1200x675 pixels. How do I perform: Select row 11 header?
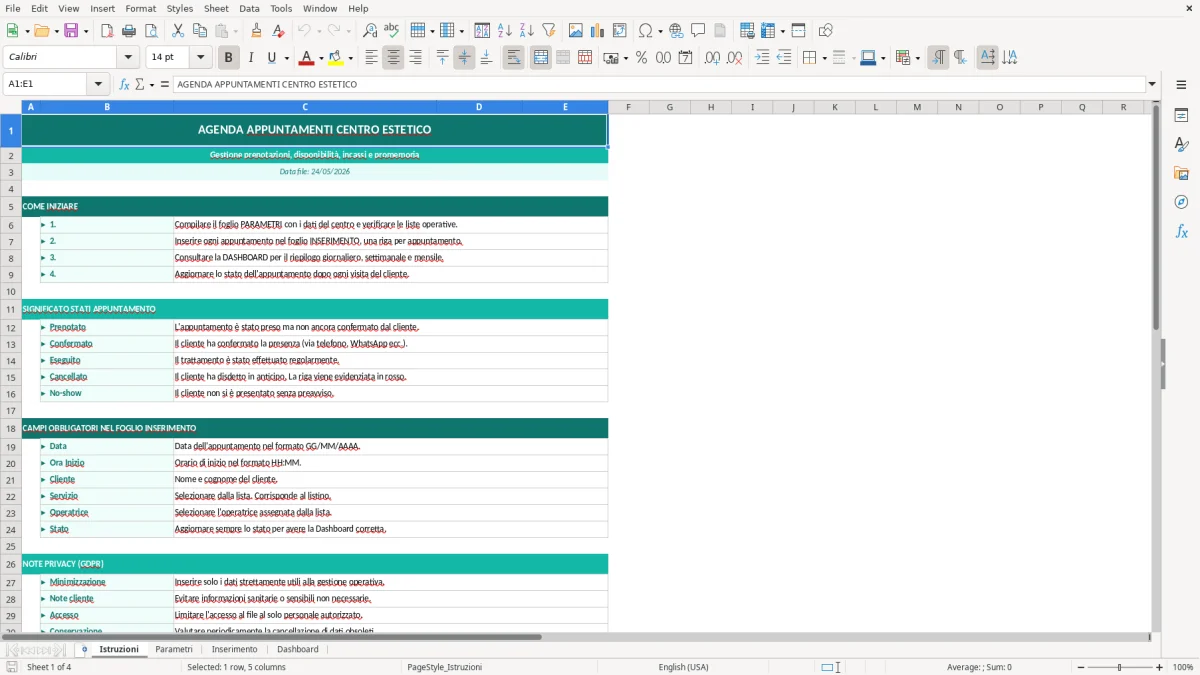(x=11, y=309)
